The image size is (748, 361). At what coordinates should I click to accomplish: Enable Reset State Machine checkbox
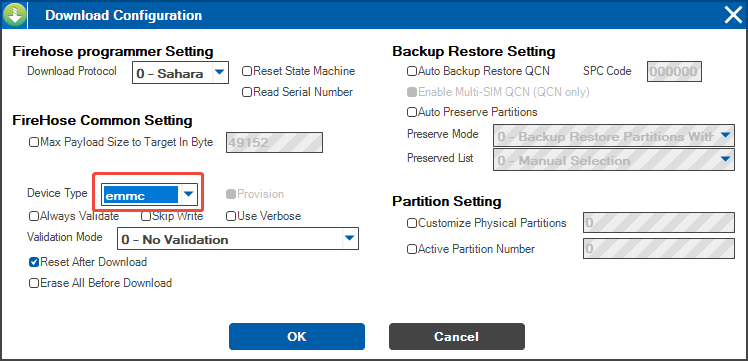pyautogui.click(x=247, y=72)
